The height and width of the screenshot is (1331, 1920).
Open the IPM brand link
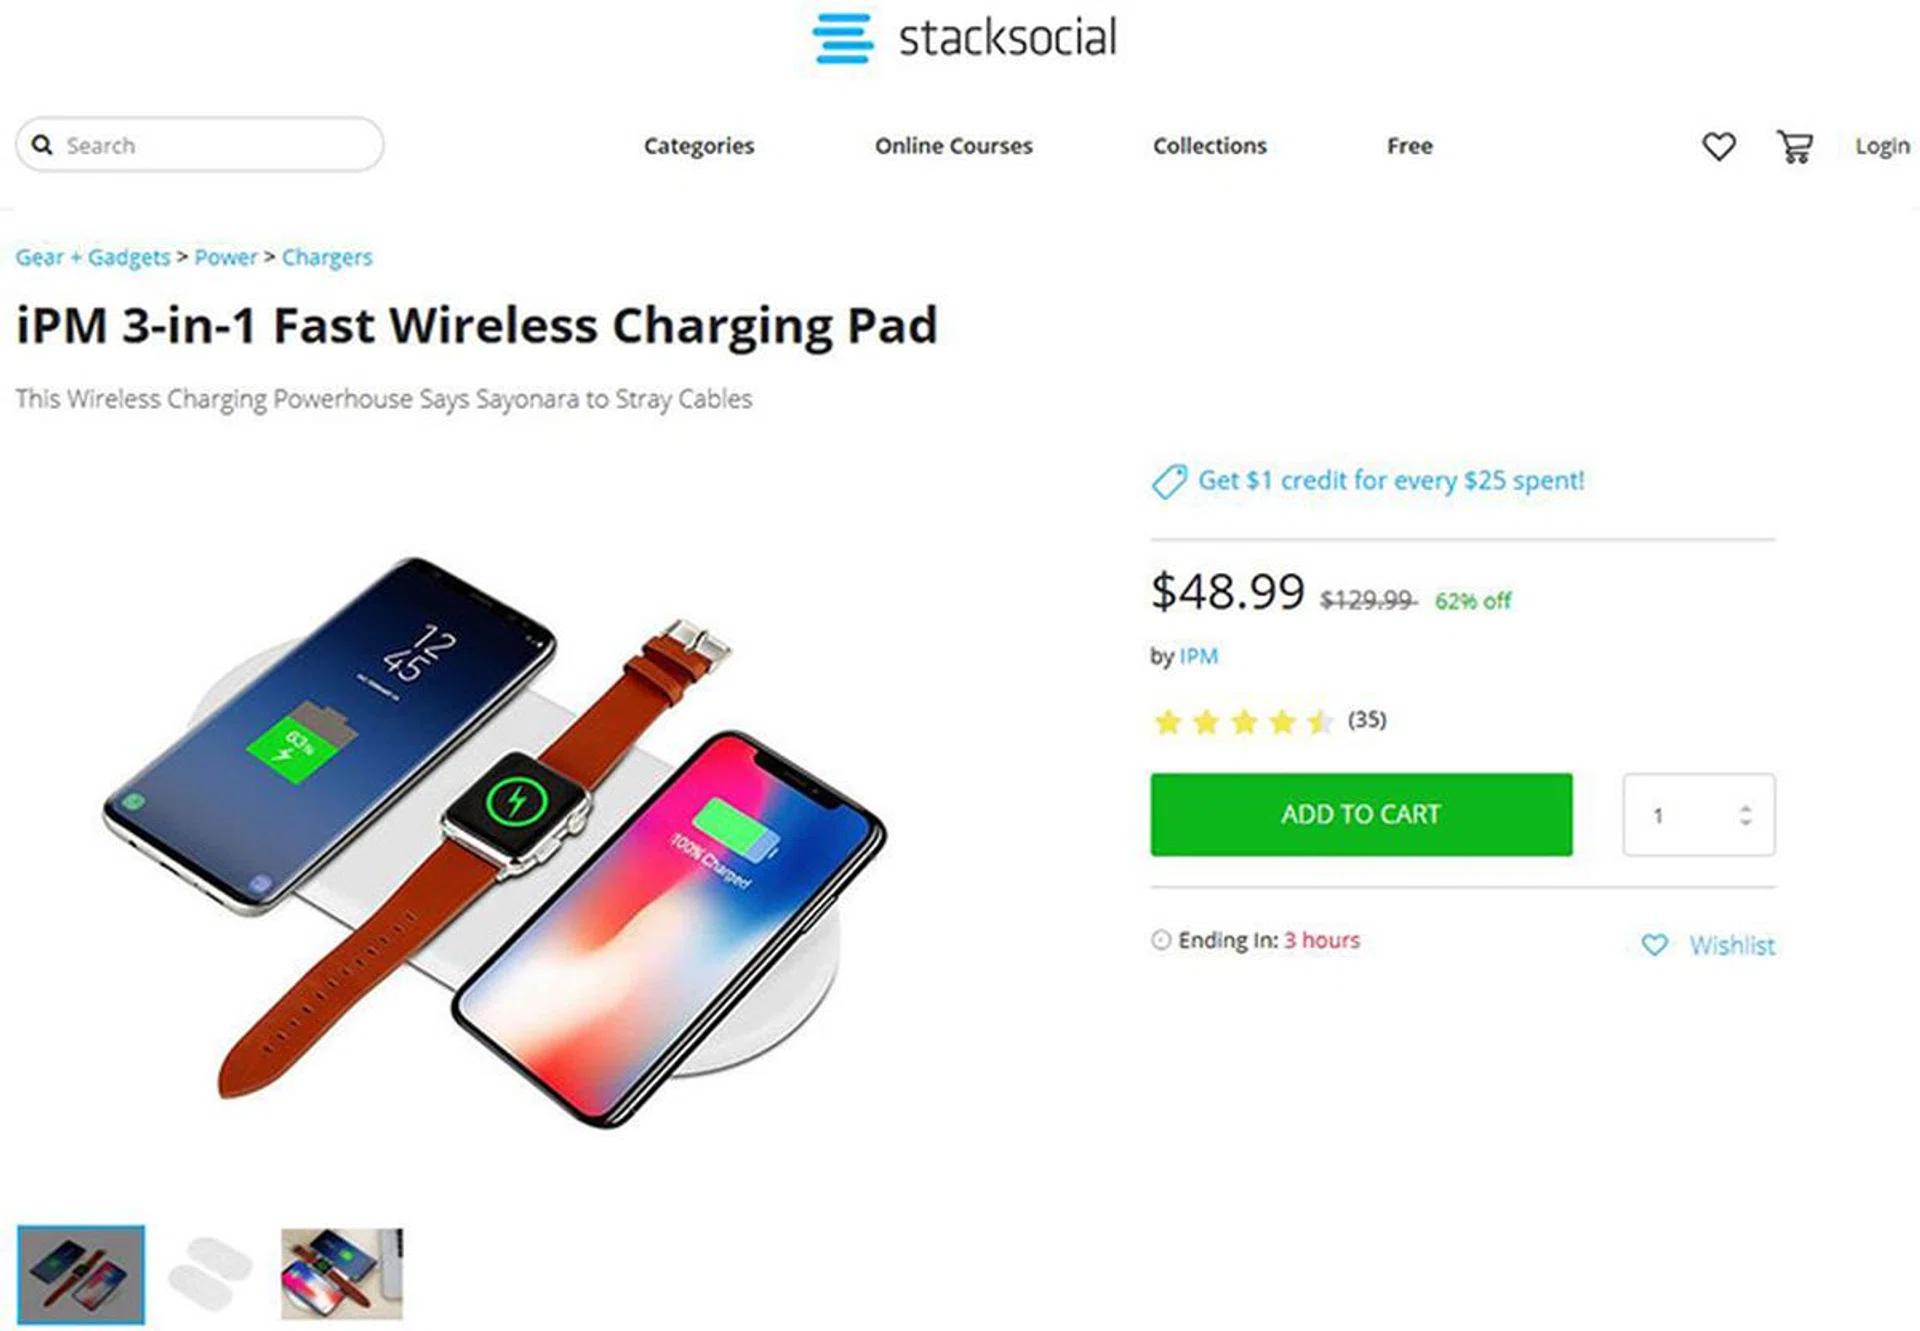click(1198, 657)
